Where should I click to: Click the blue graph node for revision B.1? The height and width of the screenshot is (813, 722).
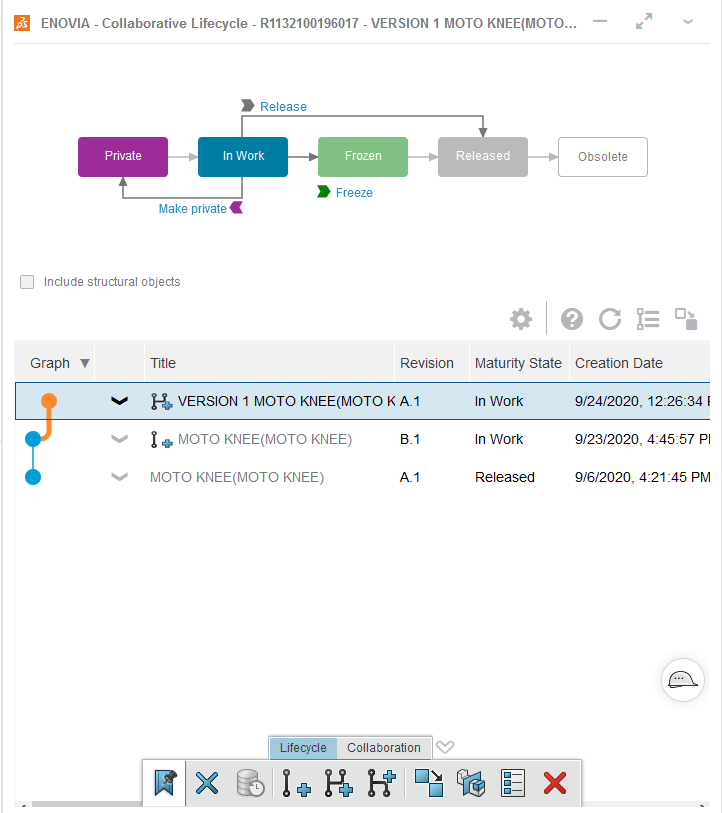click(33, 439)
